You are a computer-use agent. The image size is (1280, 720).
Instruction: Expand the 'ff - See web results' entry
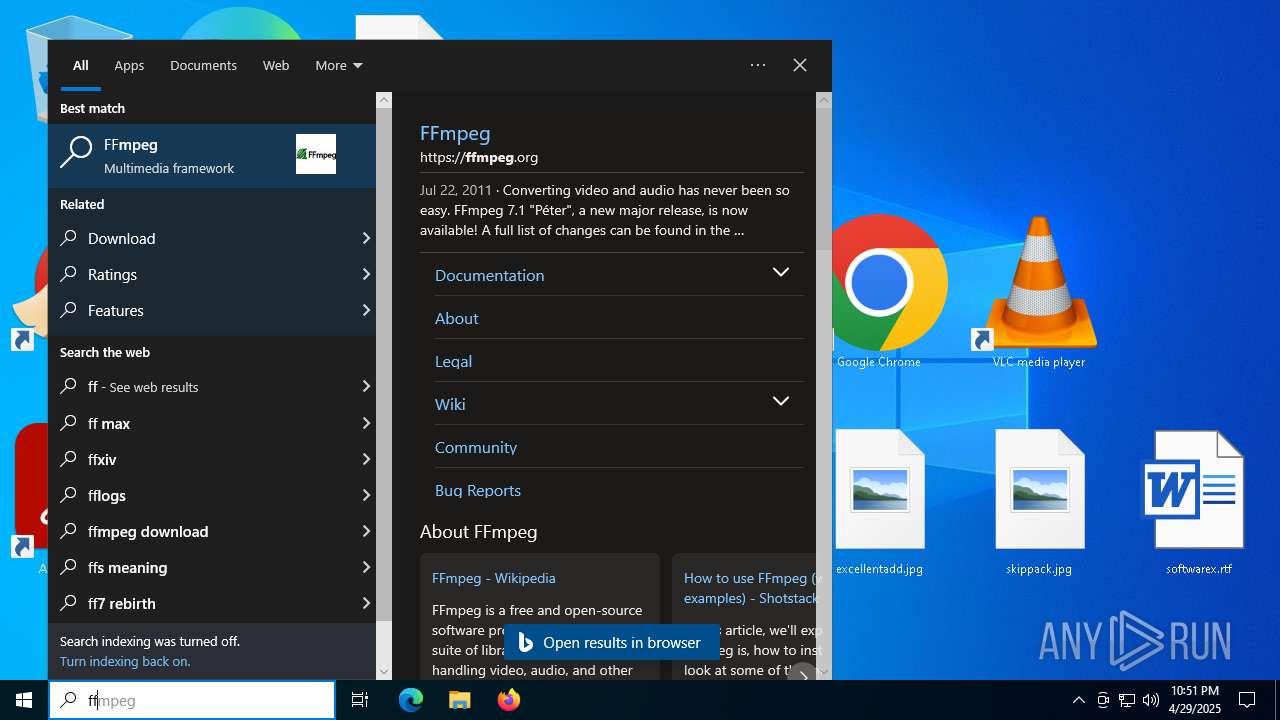click(x=366, y=387)
